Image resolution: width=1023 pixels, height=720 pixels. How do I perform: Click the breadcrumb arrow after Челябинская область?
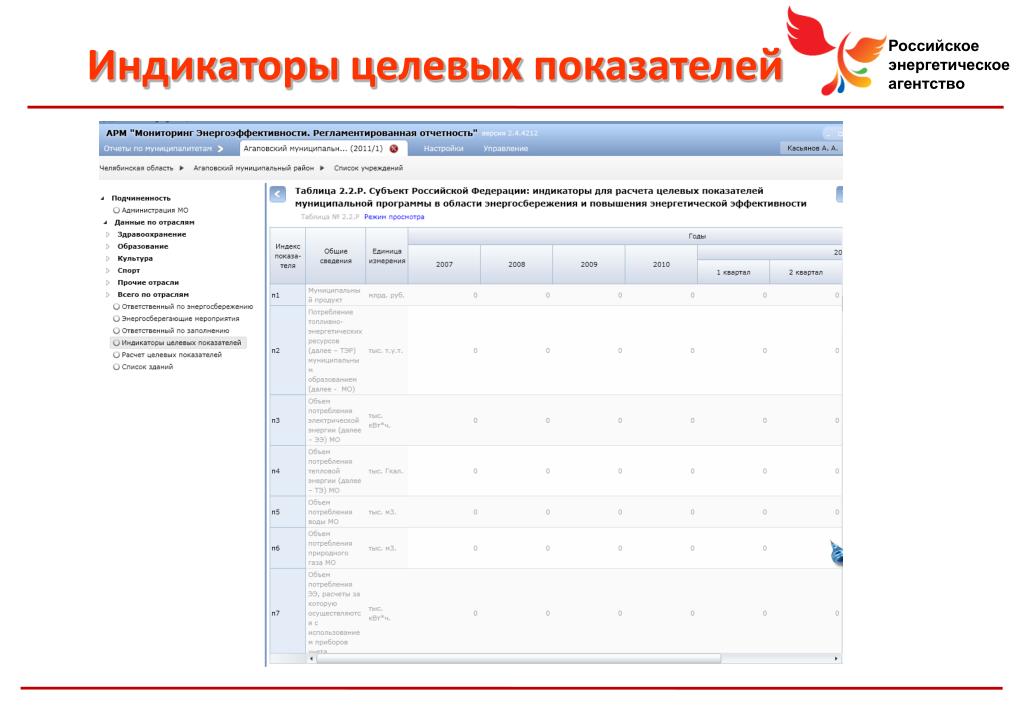point(181,168)
